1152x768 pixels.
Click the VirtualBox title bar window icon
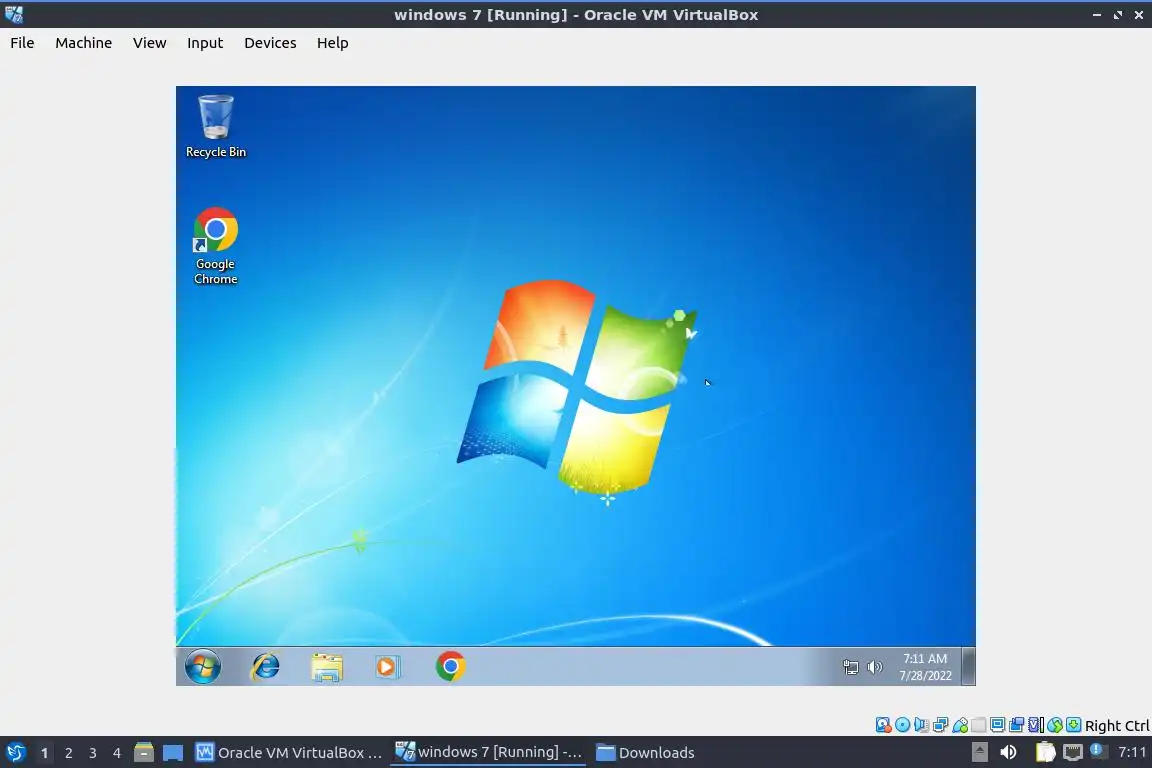click(13, 14)
